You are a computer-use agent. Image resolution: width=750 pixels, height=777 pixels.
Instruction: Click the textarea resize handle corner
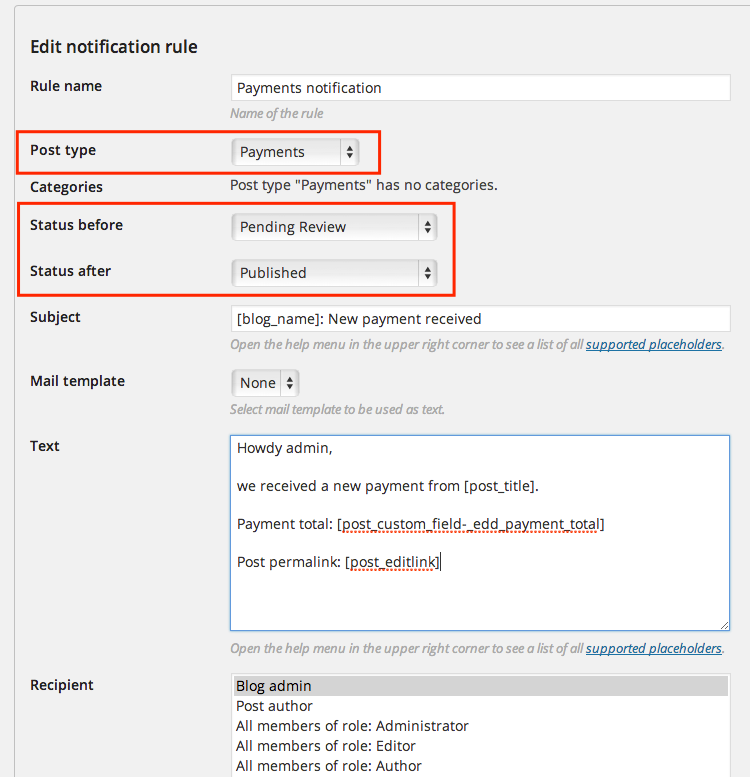click(x=724, y=625)
